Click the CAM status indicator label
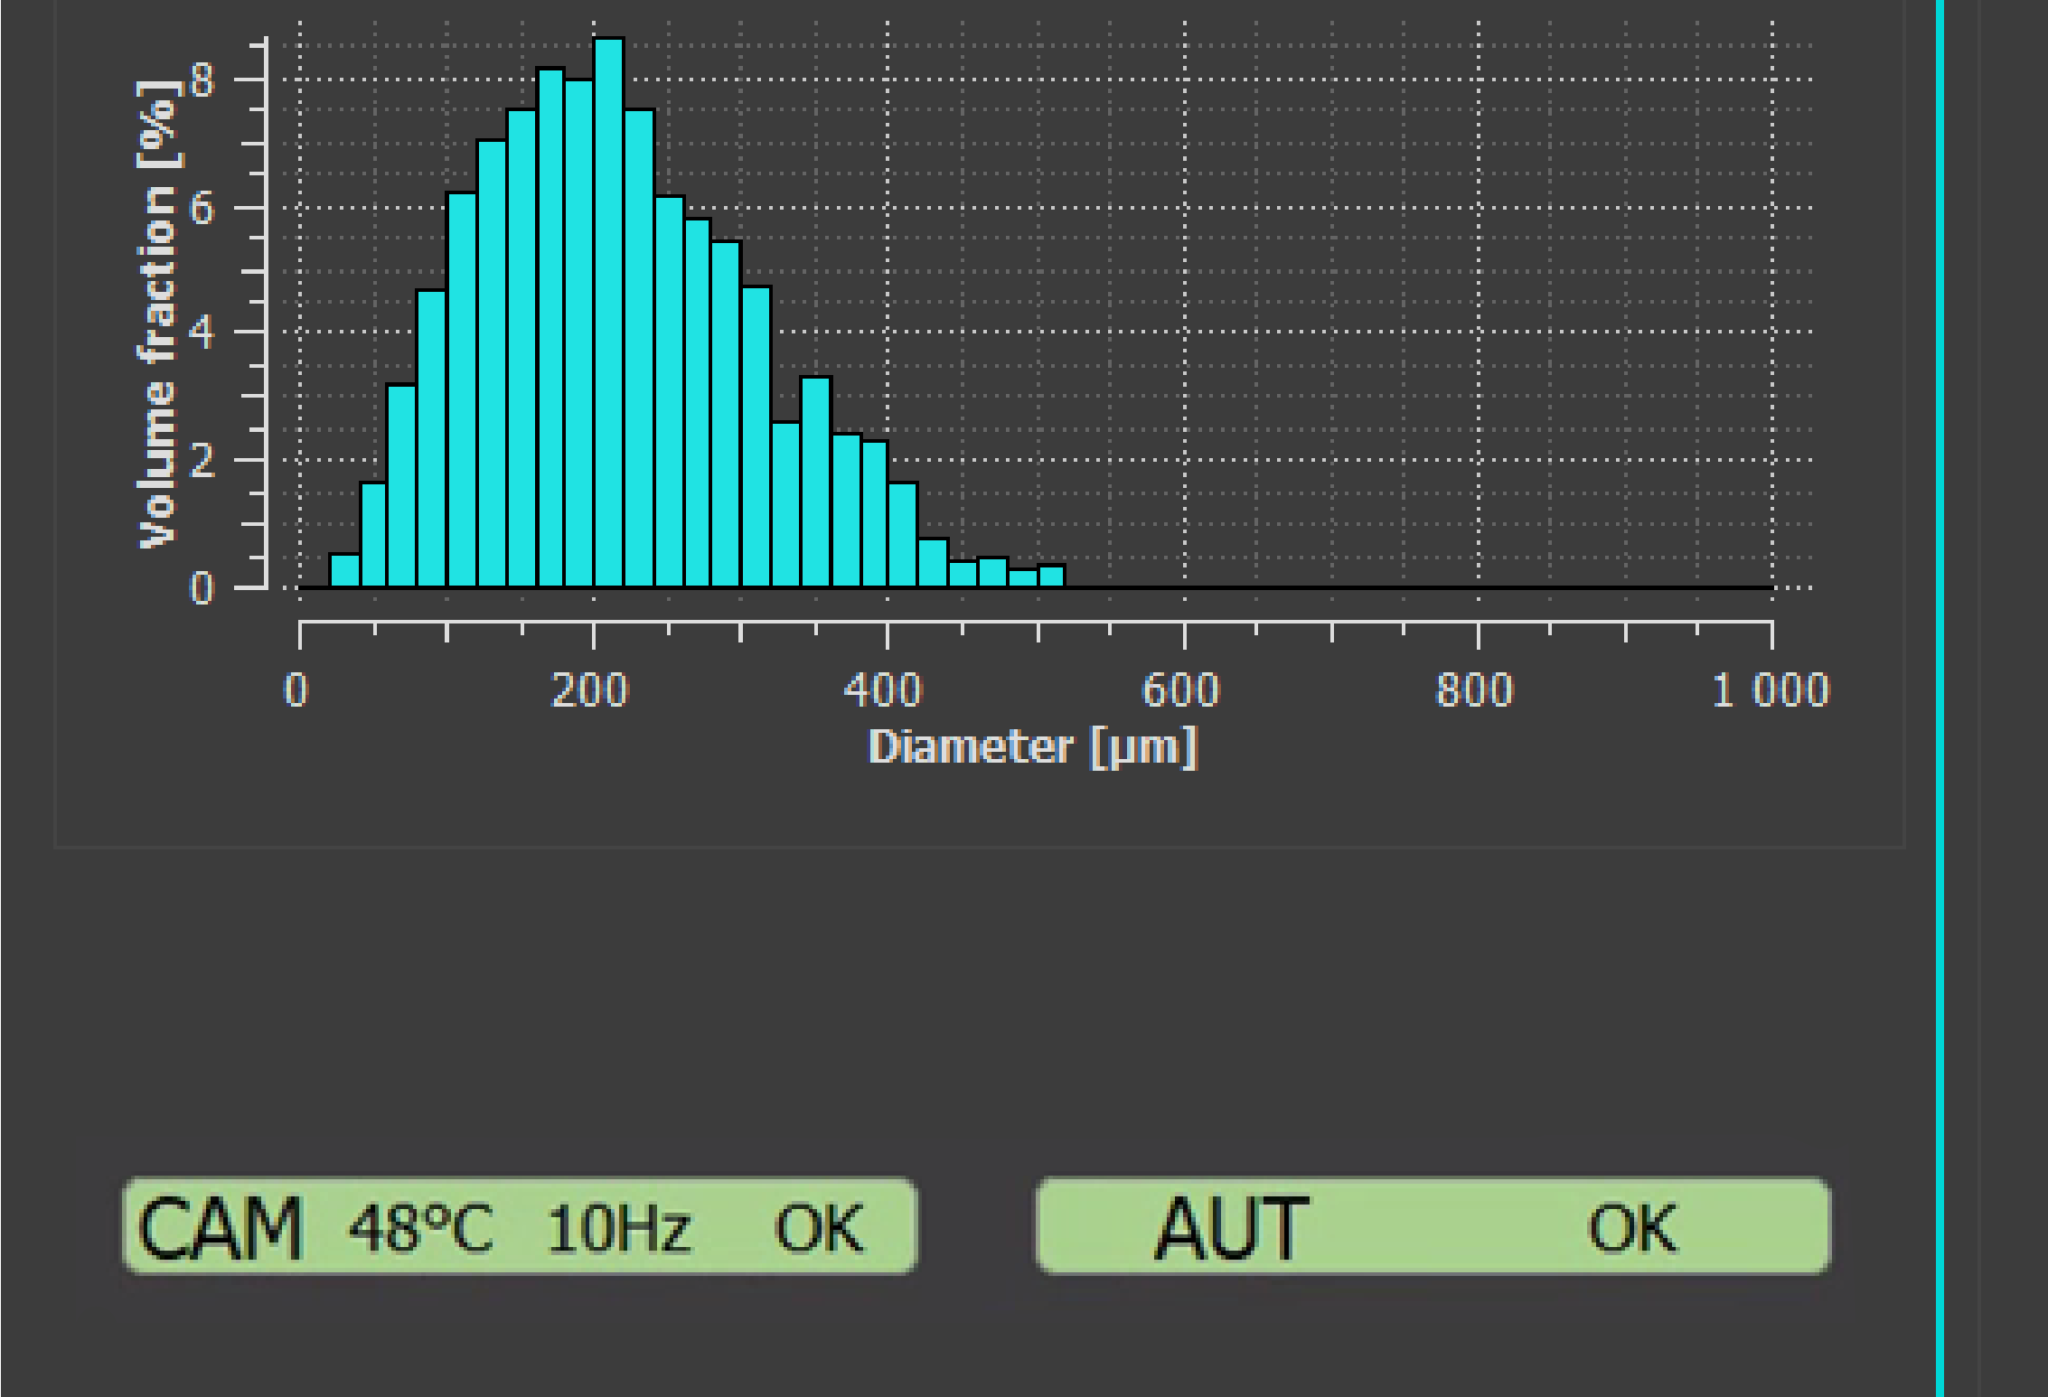 219,1228
